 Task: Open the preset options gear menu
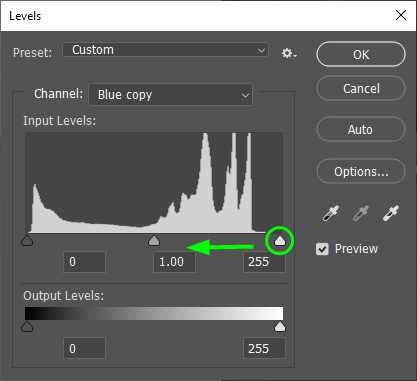(x=289, y=53)
